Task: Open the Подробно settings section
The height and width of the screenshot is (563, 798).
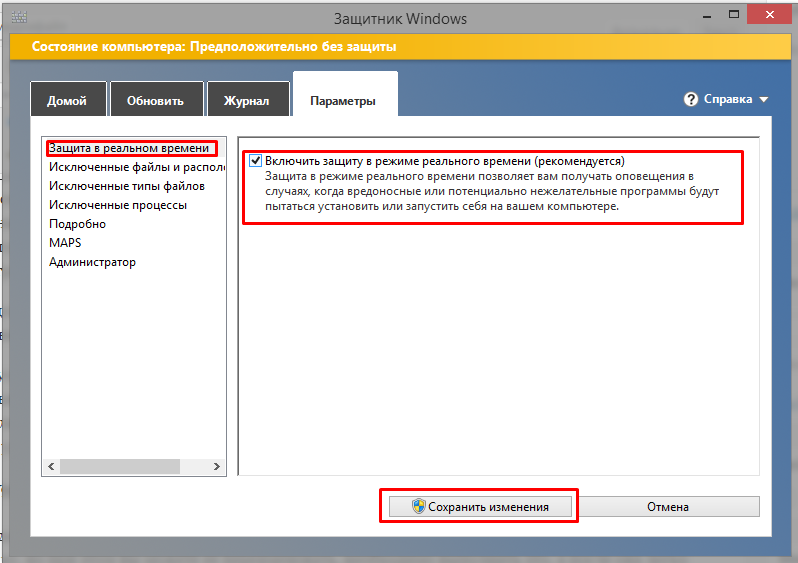Action: (77, 224)
